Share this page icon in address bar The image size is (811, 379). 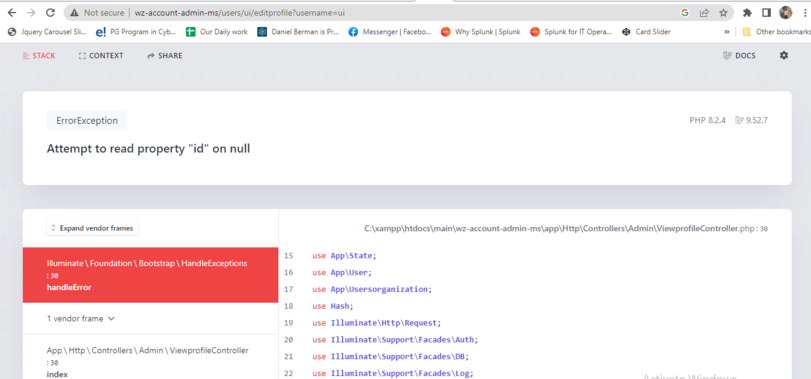click(x=704, y=13)
